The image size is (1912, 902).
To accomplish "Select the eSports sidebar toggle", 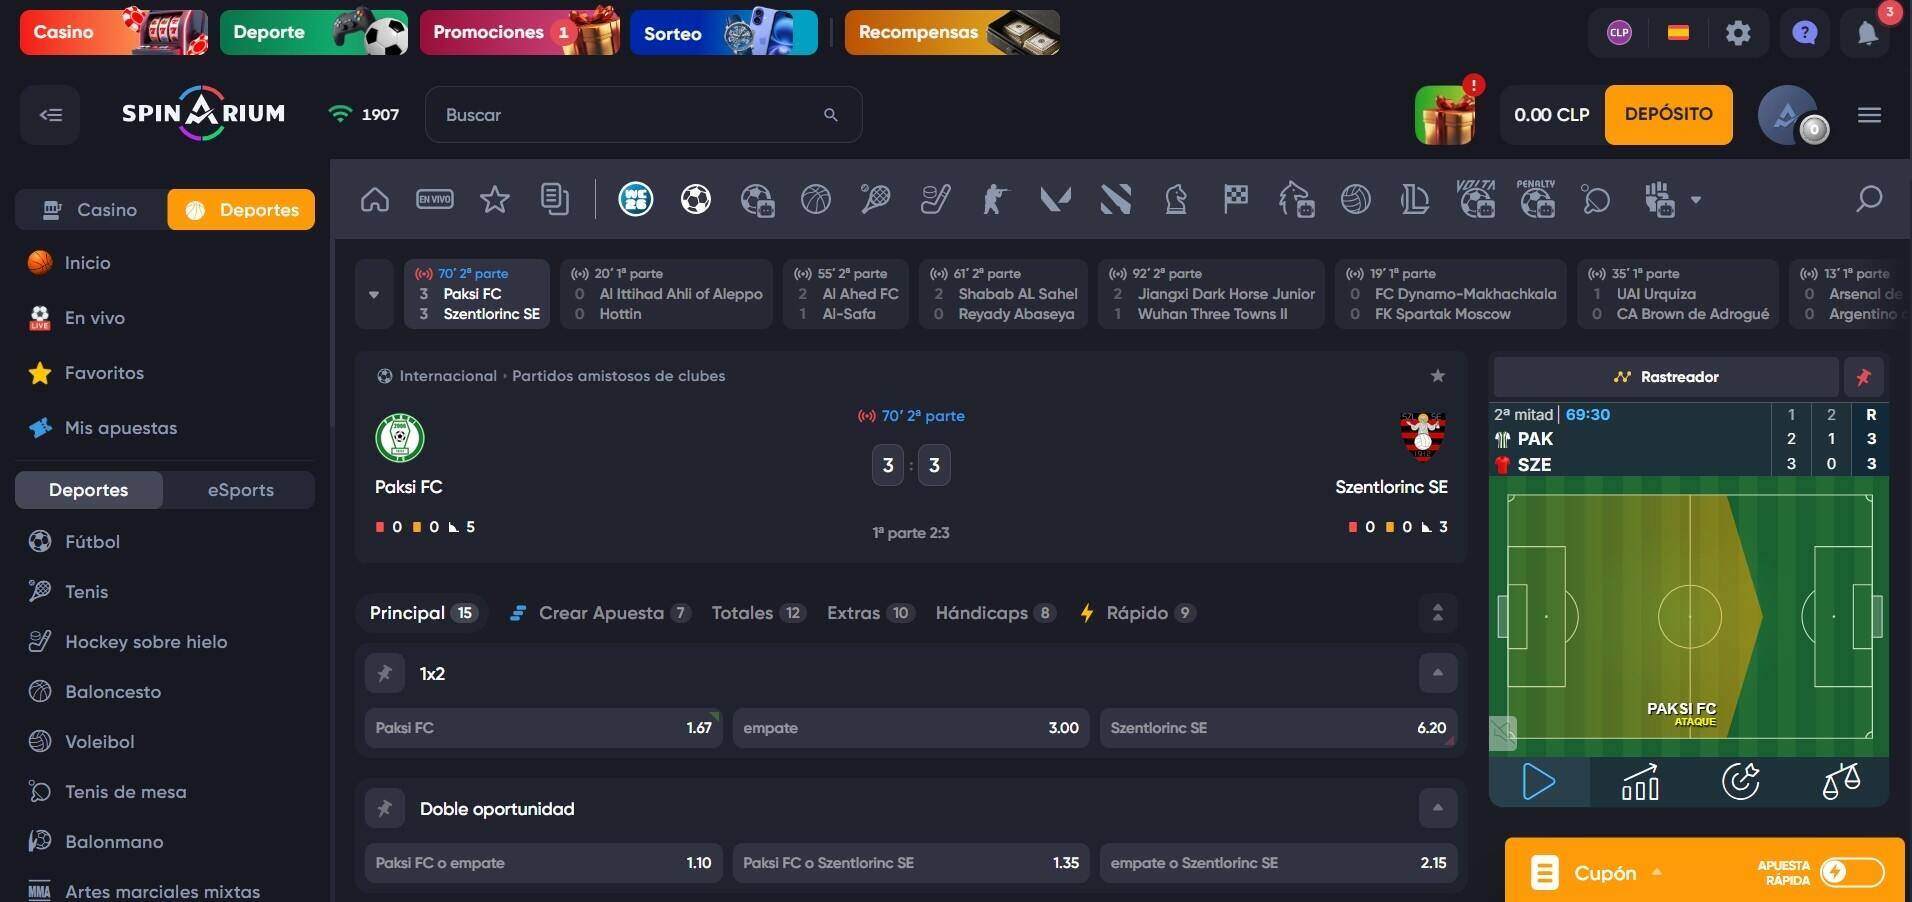I will click(x=240, y=490).
